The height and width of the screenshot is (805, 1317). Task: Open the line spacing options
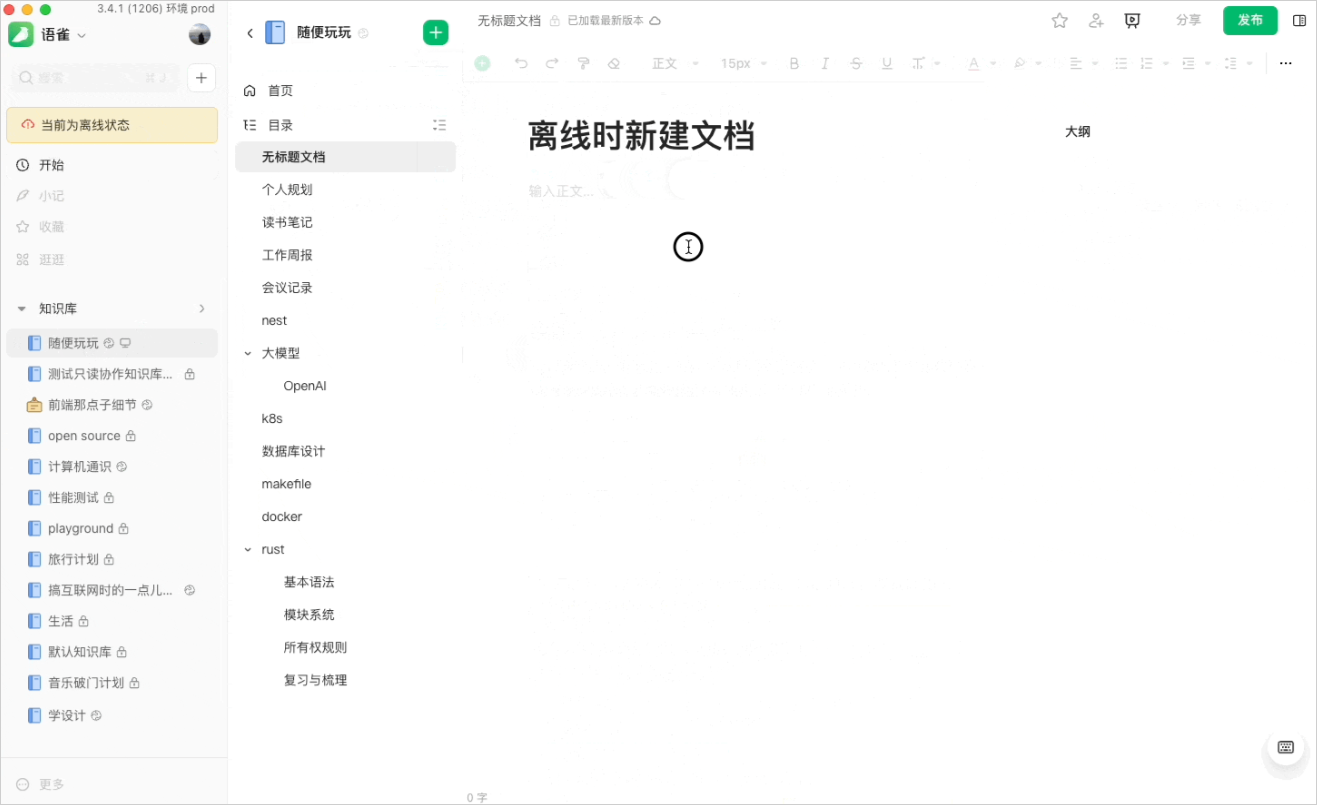[1238, 63]
